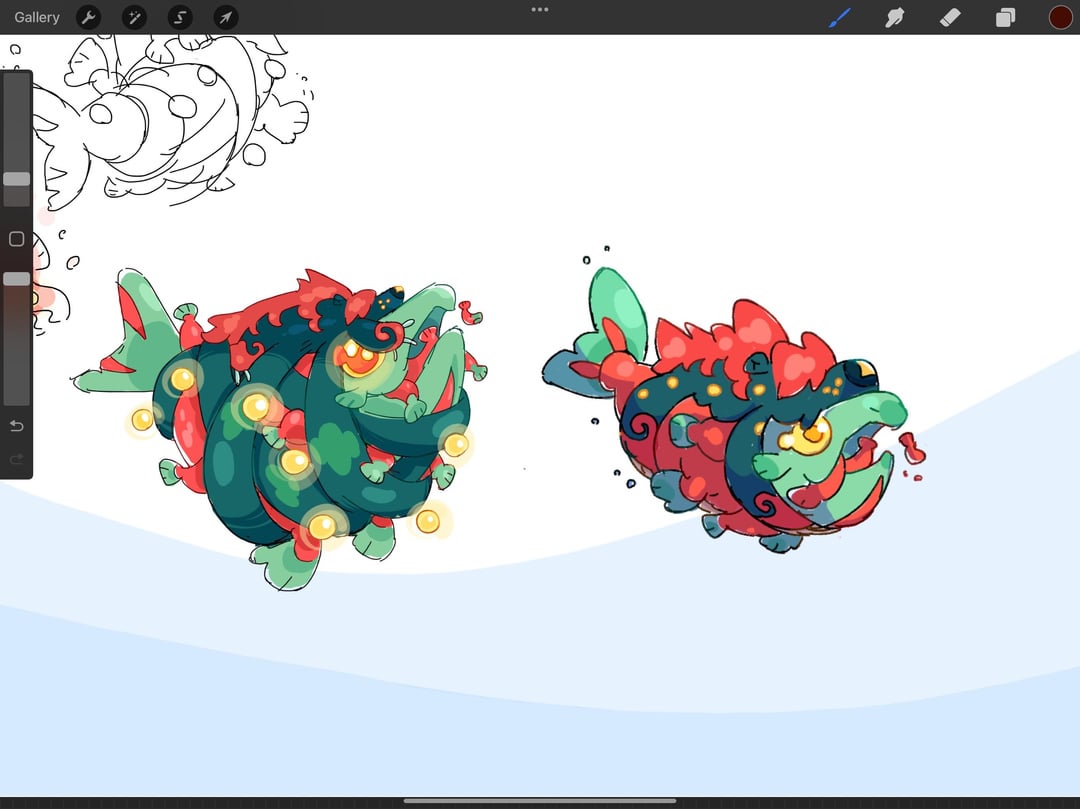Select the Selection tool ribbon icon
1080x809 pixels.
[180, 17]
